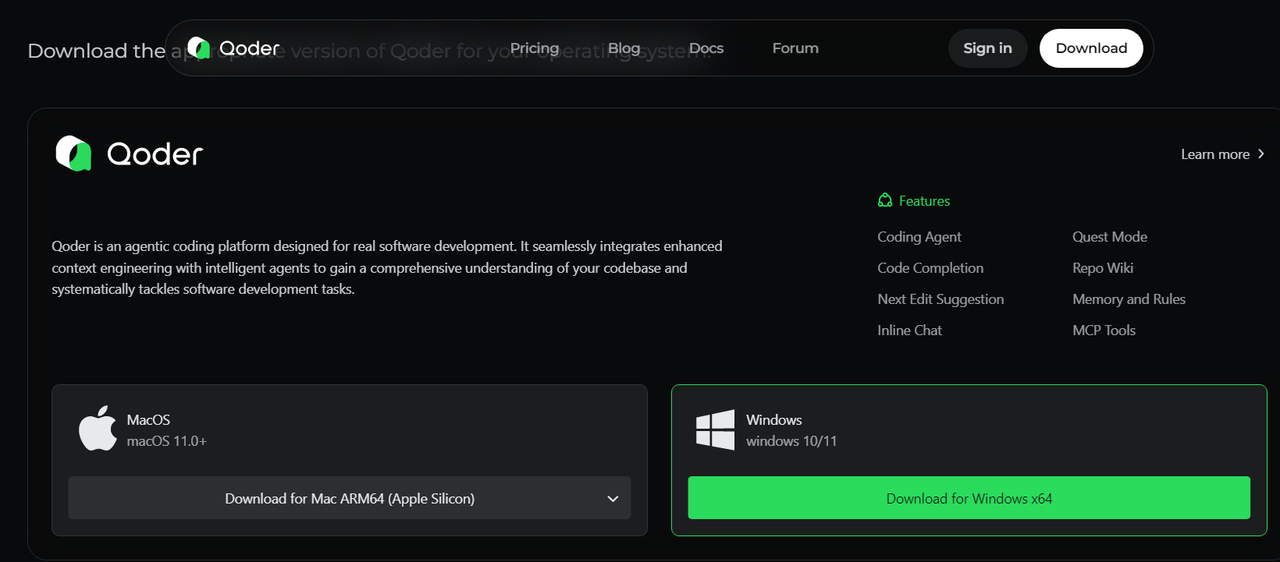Open the Quest Mode feature
Viewport: 1280px width, 562px height.
click(1110, 237)
